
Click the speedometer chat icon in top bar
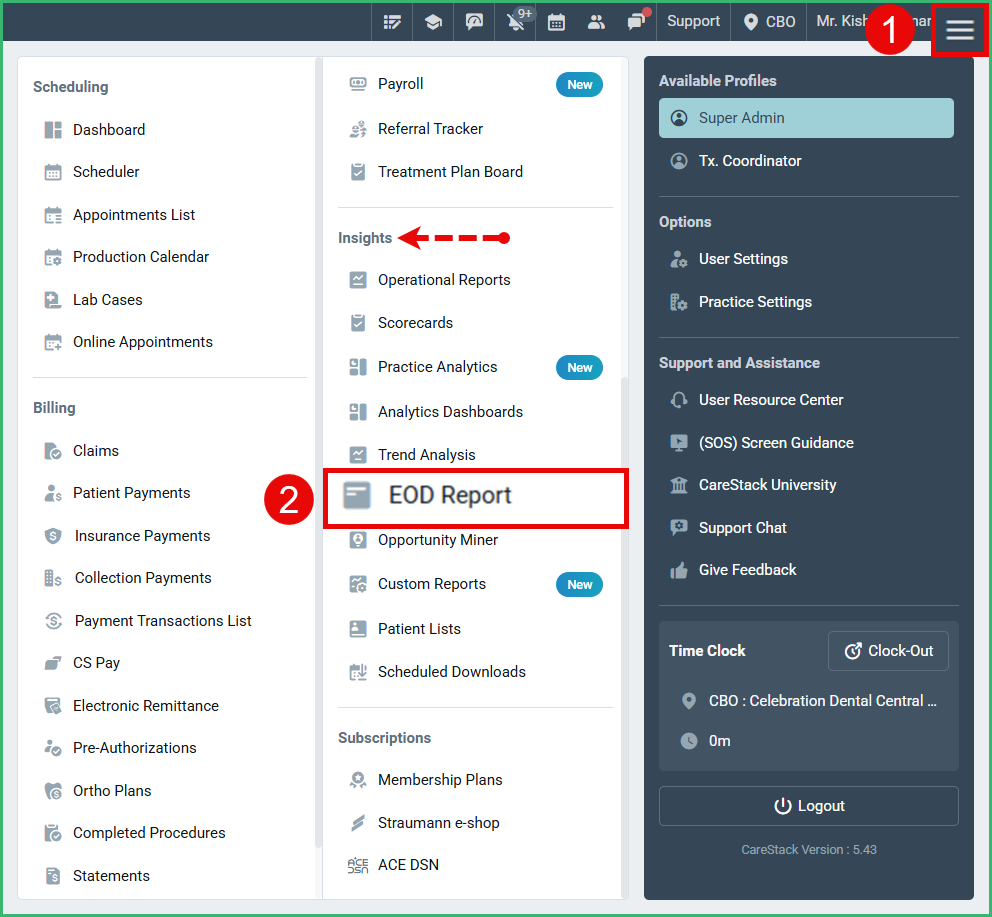click(x=474, y=22)
